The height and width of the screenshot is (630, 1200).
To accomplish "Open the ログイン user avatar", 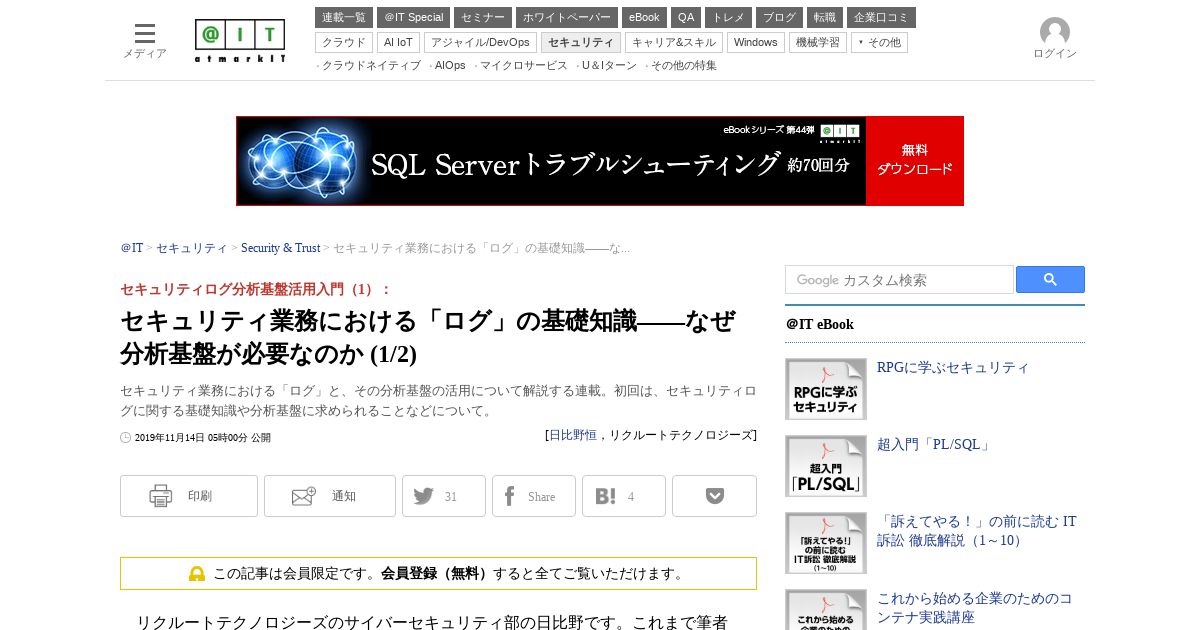I will click(1054, 39).
